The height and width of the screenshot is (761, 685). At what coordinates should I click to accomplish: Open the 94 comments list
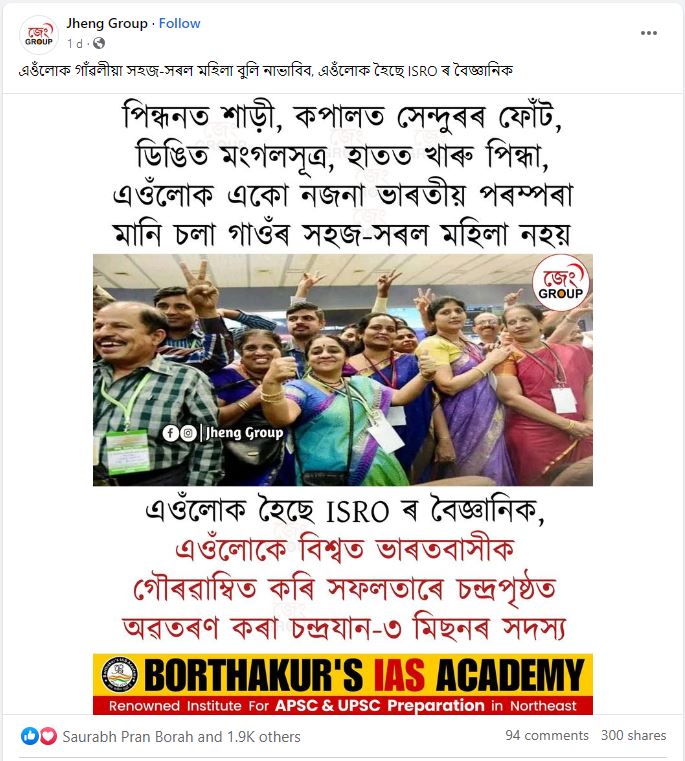[x=546, y=735]
